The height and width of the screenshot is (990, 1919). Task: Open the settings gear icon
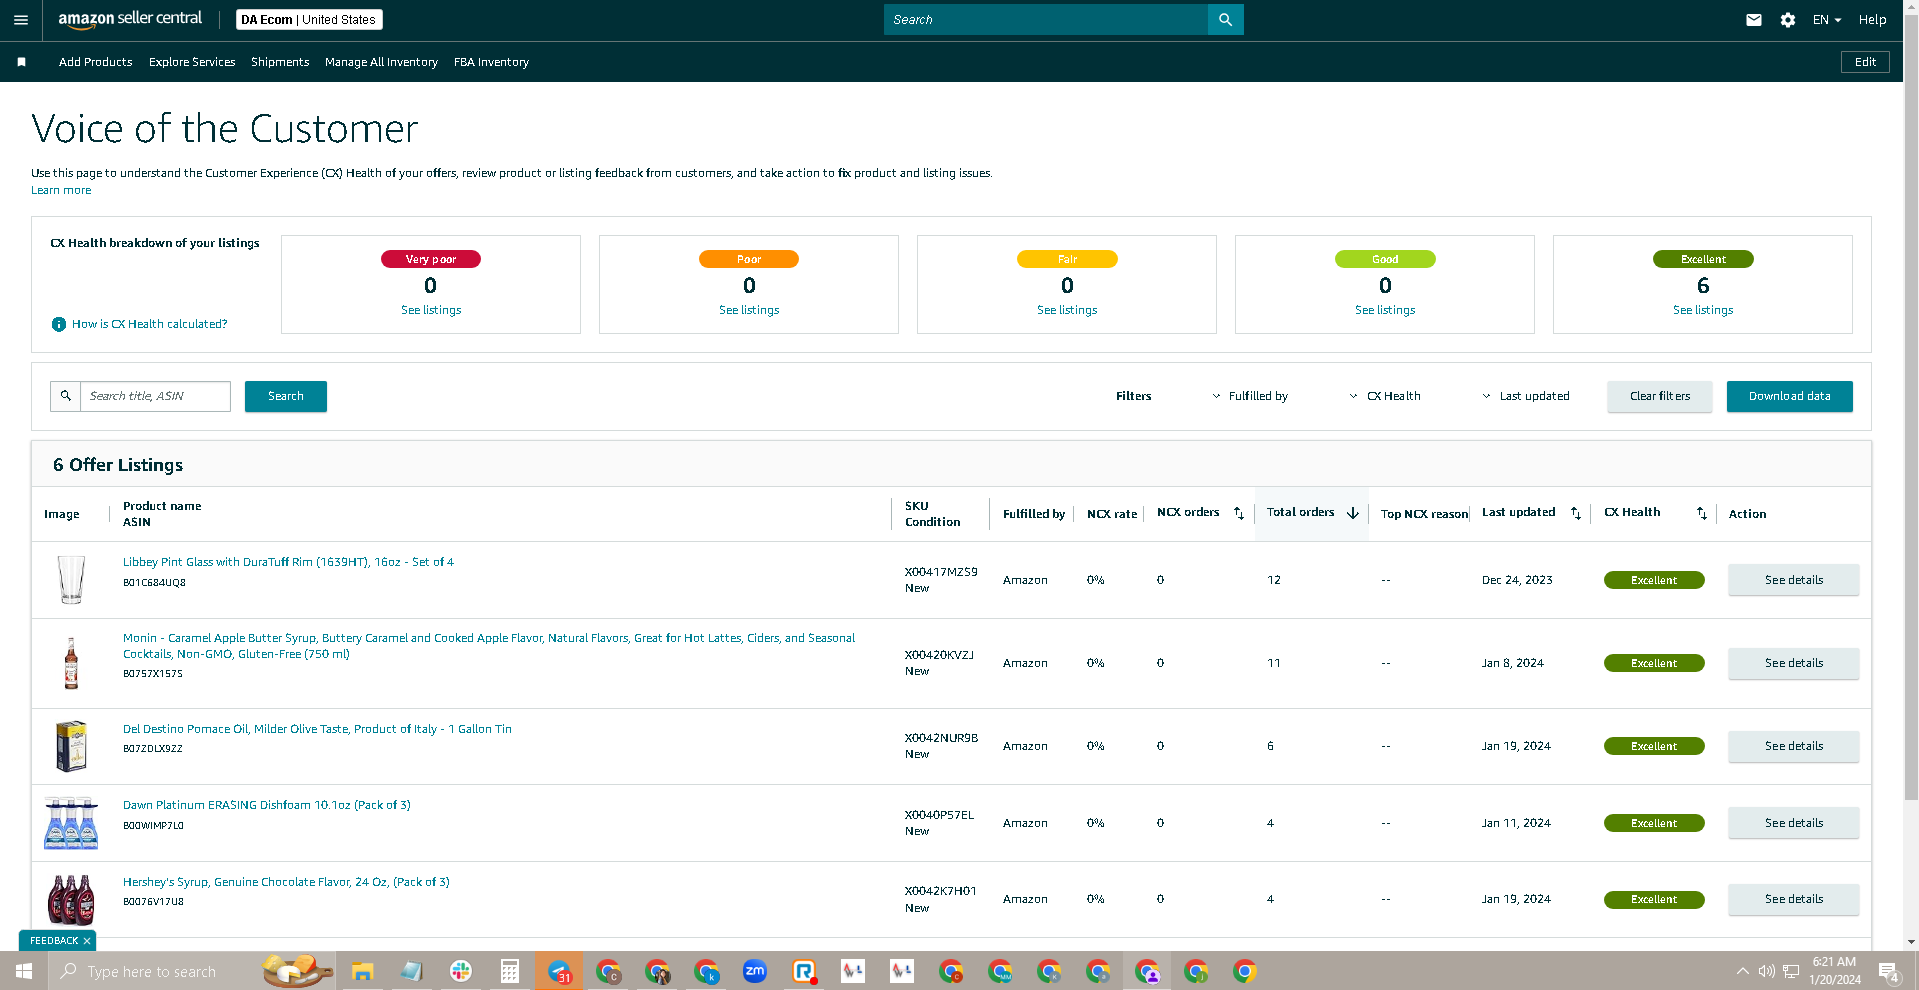(1788, 20)
